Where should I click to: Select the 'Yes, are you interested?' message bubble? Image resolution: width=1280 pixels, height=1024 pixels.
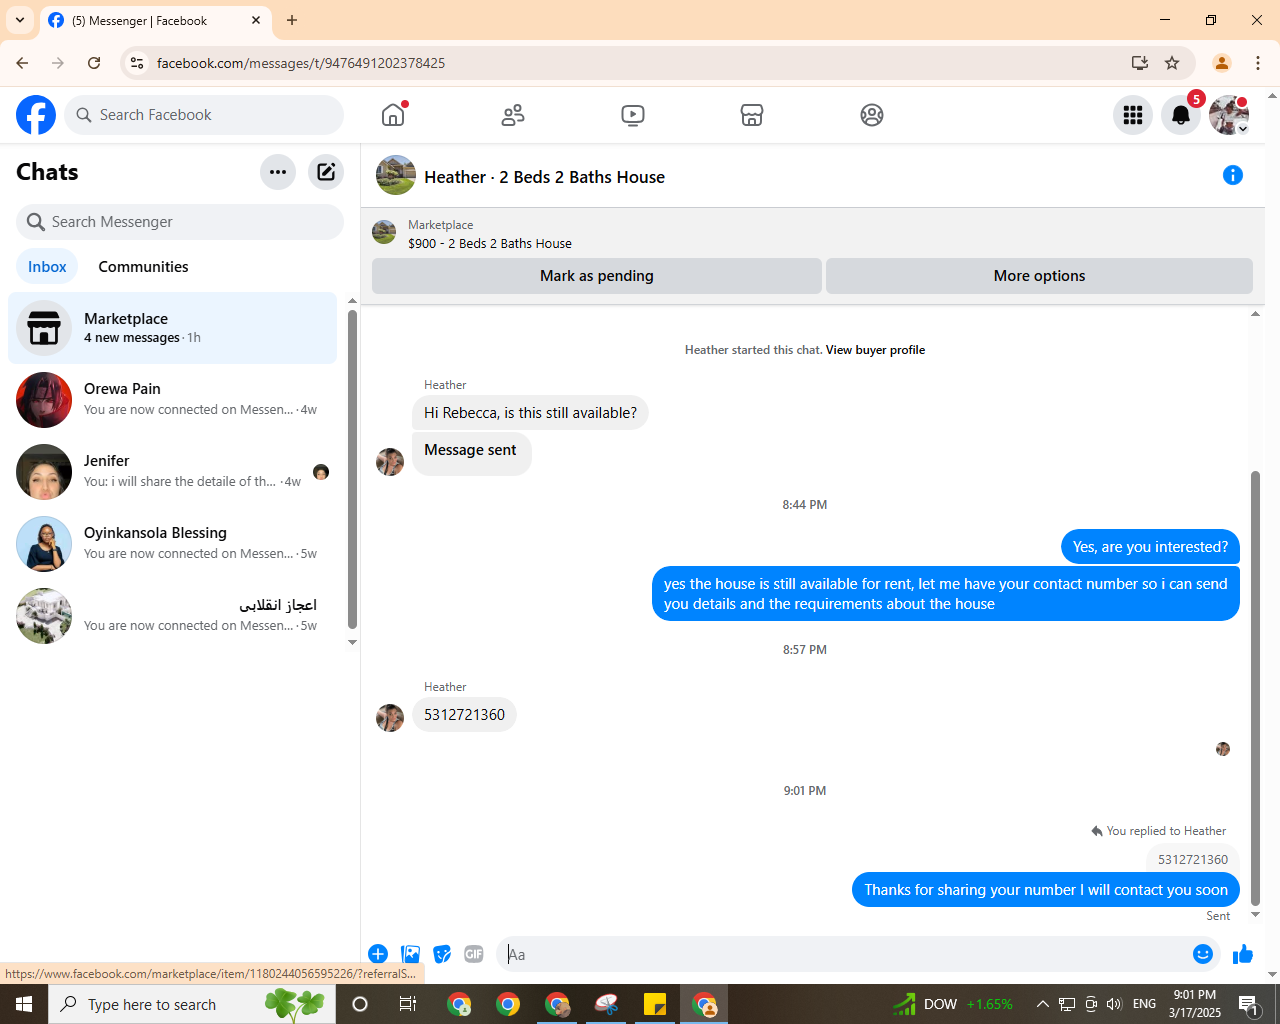coord(1150,547)
